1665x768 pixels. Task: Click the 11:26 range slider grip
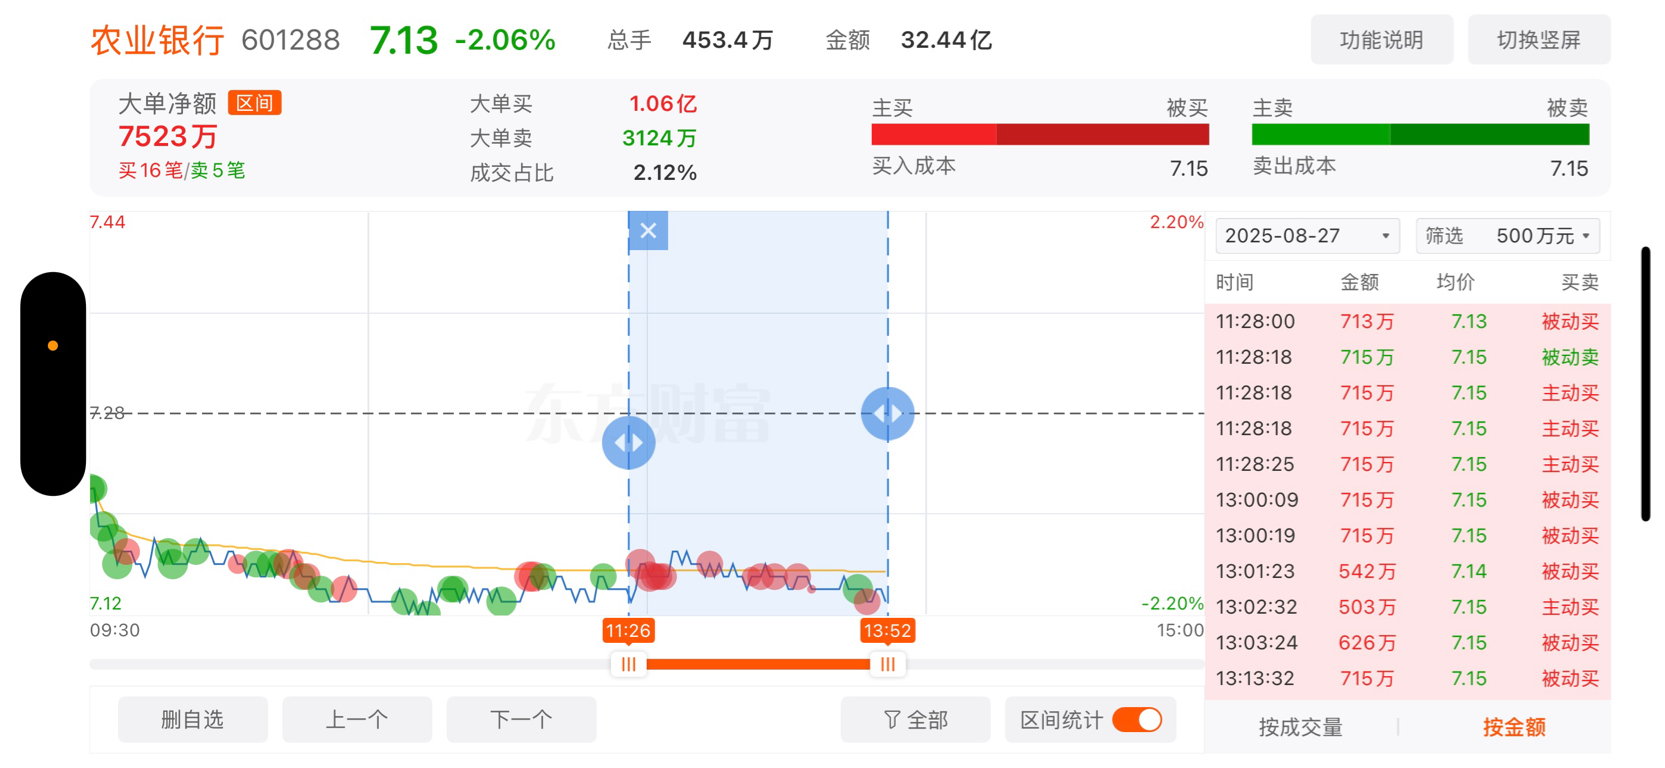[x=629, y=664]
